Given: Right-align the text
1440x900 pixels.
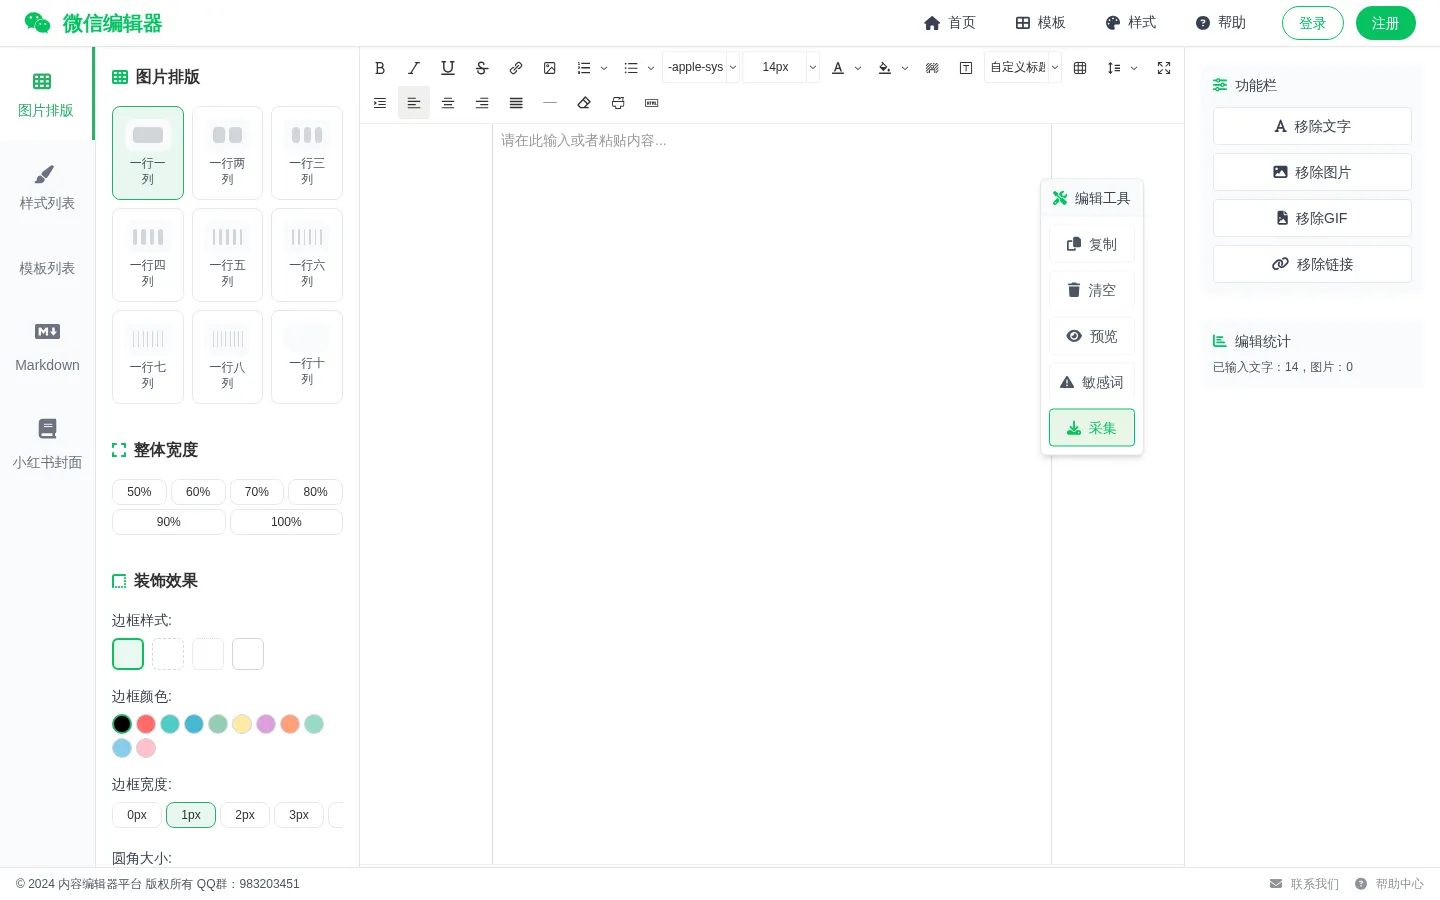Looking at the screenshot, I should pyautogui.click(x=482, y=103).
